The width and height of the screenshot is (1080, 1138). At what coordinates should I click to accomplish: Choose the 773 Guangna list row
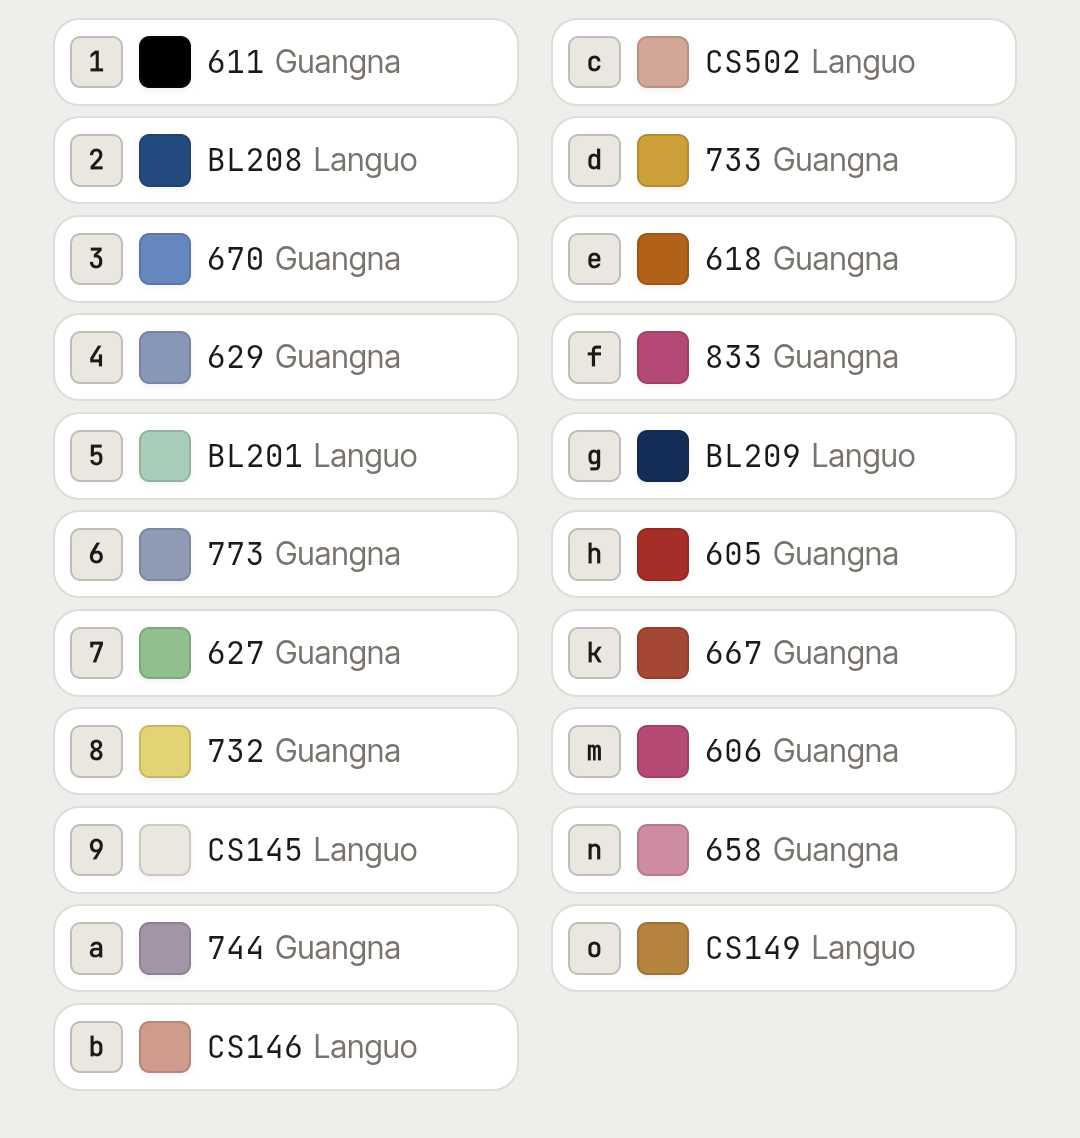click(x=286, y=554)
